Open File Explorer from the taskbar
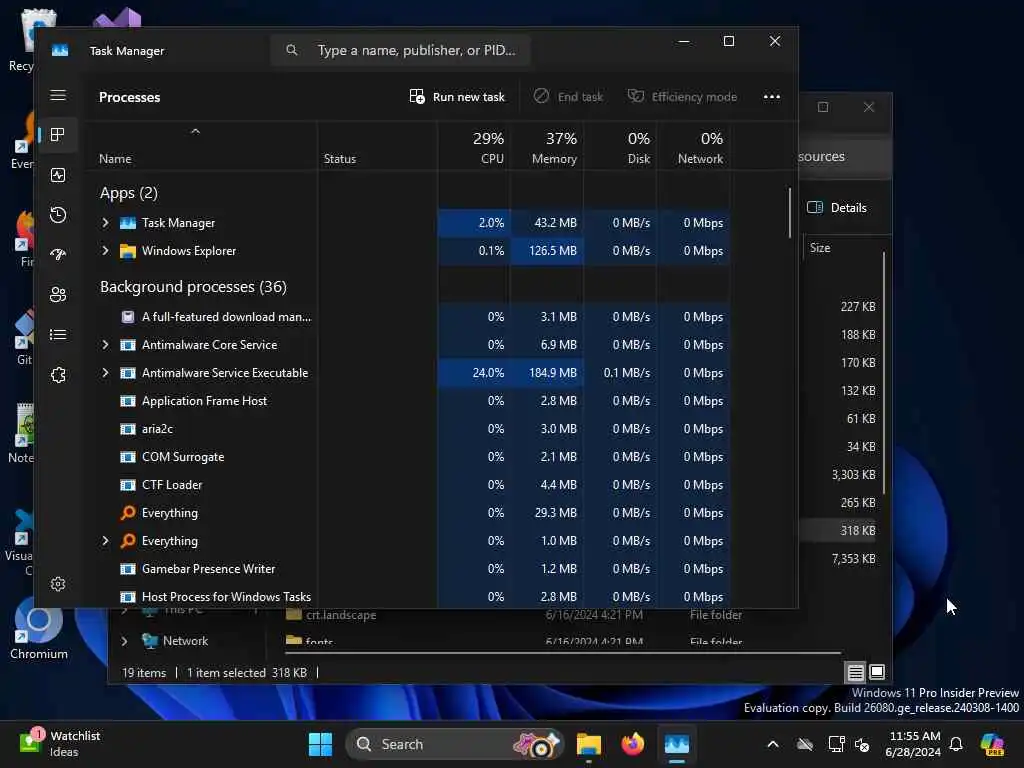 tap(588, 744)
